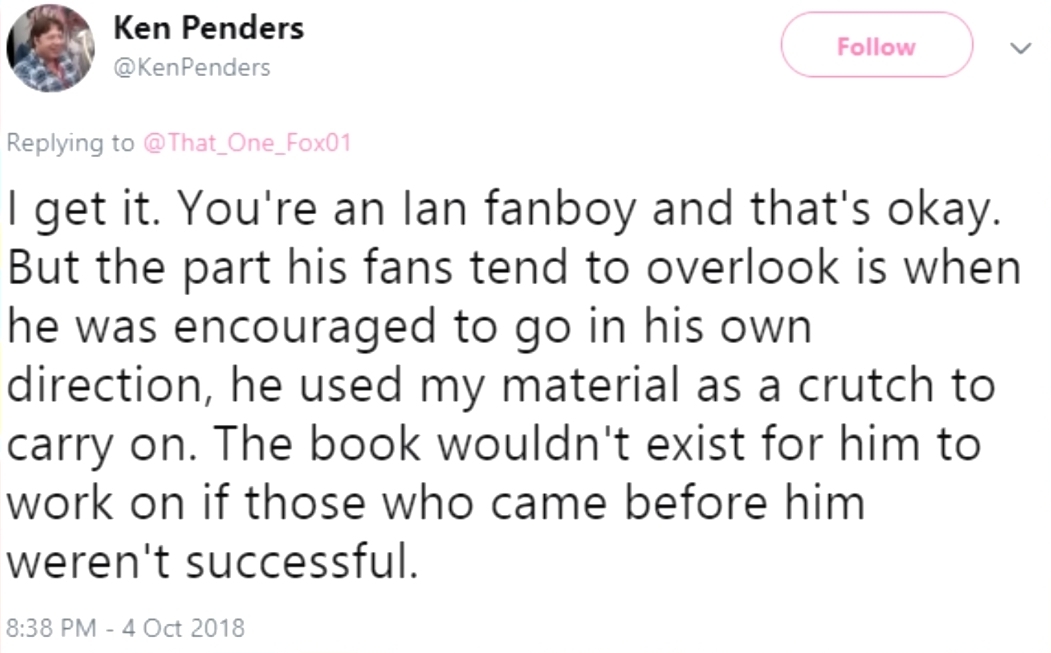Click the 8:38 PM time in the timestamp
Image resolution: width=1051 pixels, height=653 pixels.
coord(50,629)
